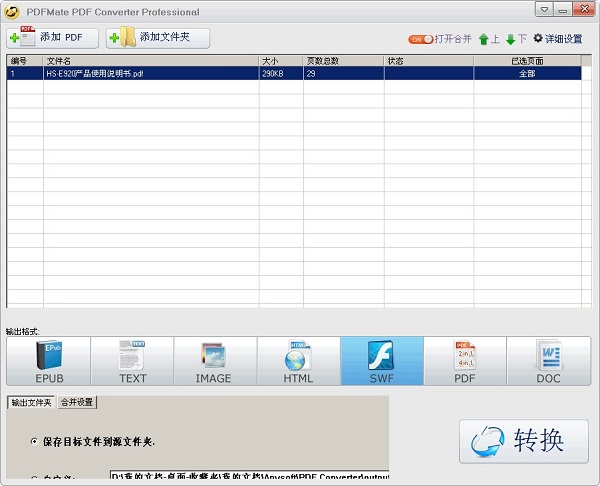Switch to 合并设置 tab
Screen dimensions: 600x486
tap(77, 402)
